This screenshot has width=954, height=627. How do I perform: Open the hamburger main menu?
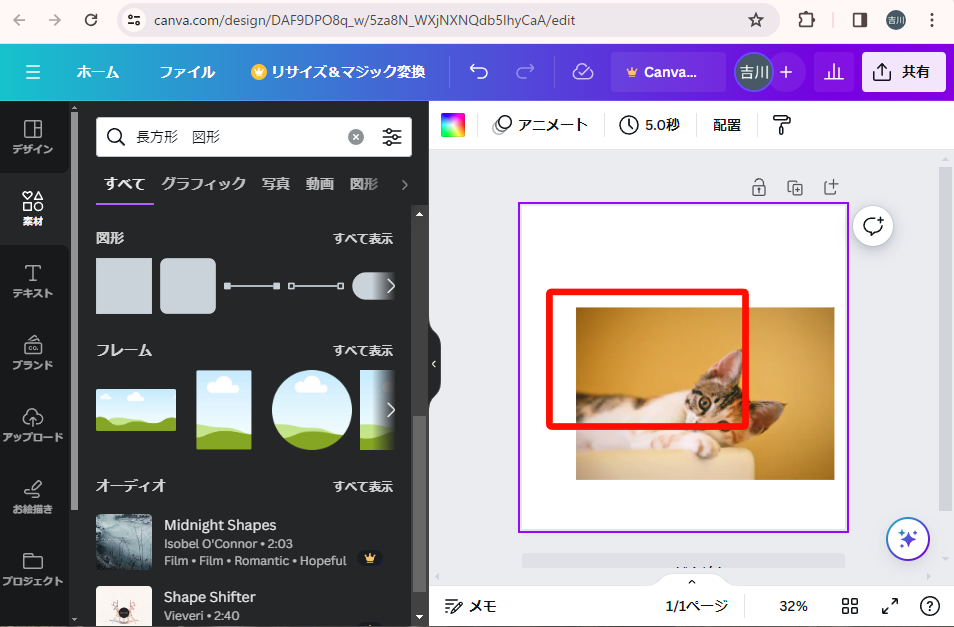(x=33, y=72)
